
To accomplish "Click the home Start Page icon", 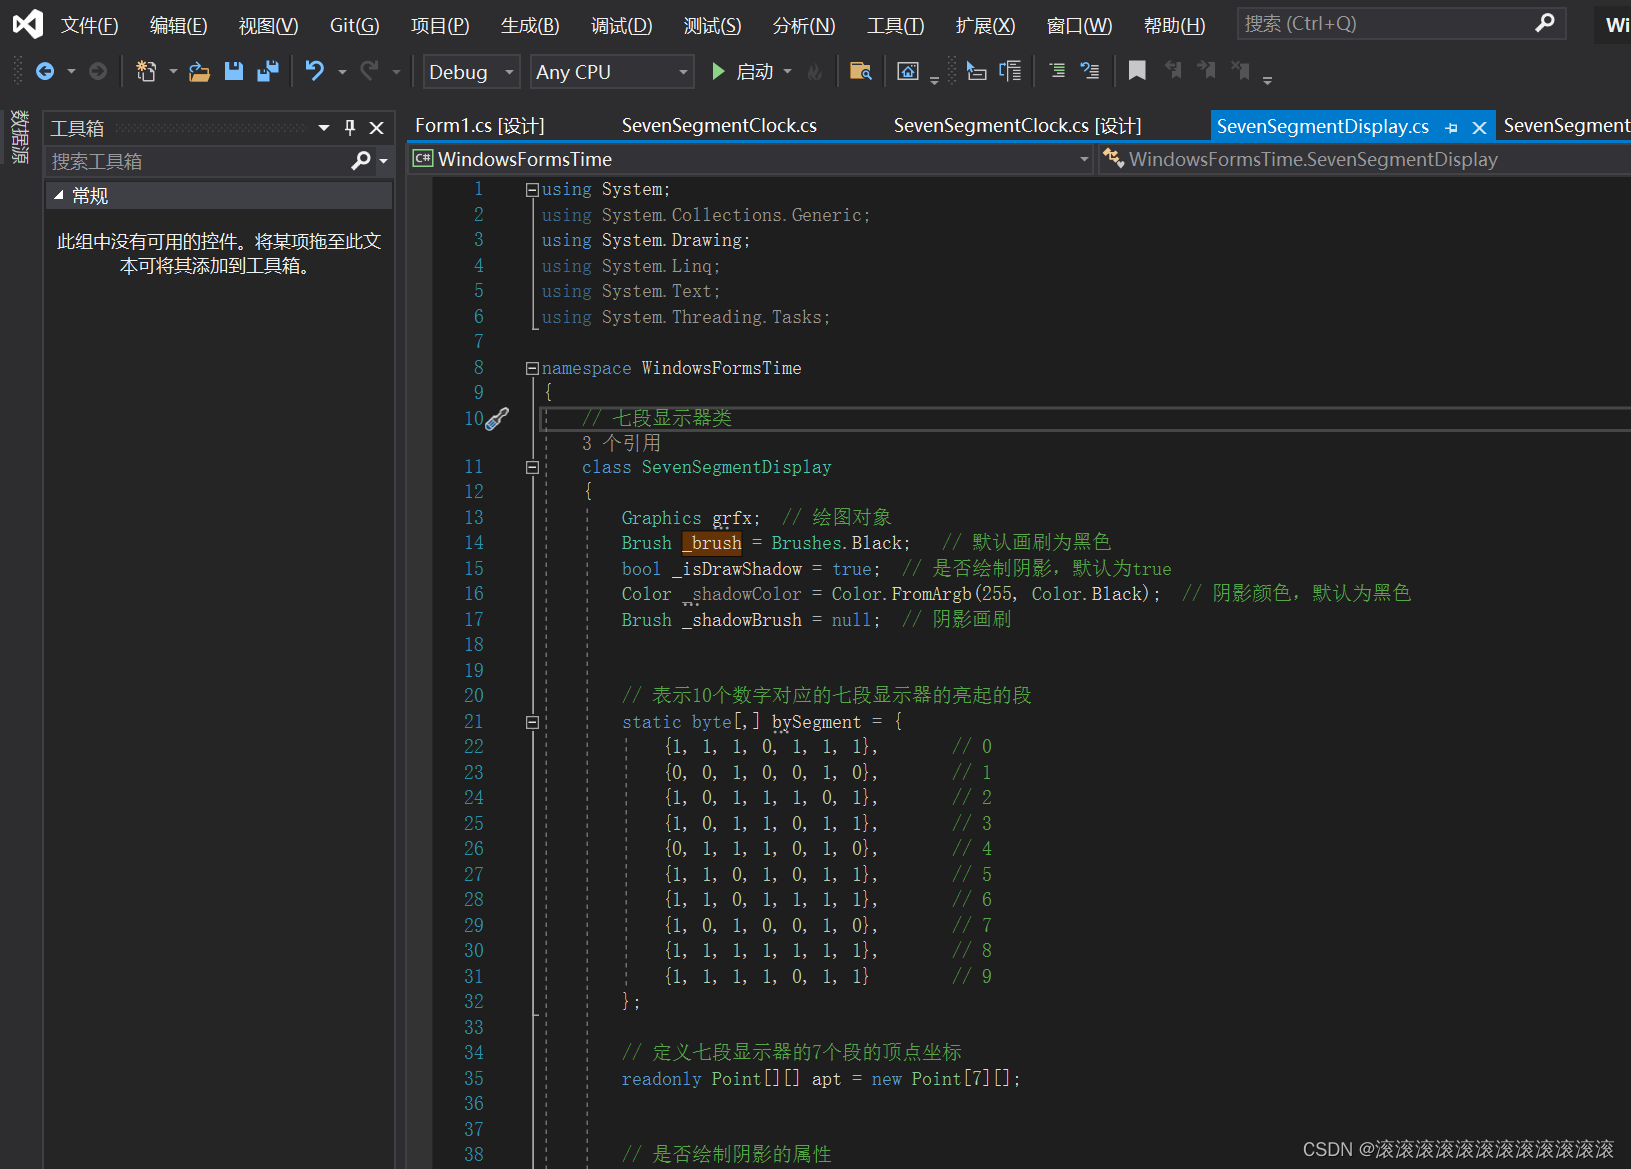I will [908, 71].
